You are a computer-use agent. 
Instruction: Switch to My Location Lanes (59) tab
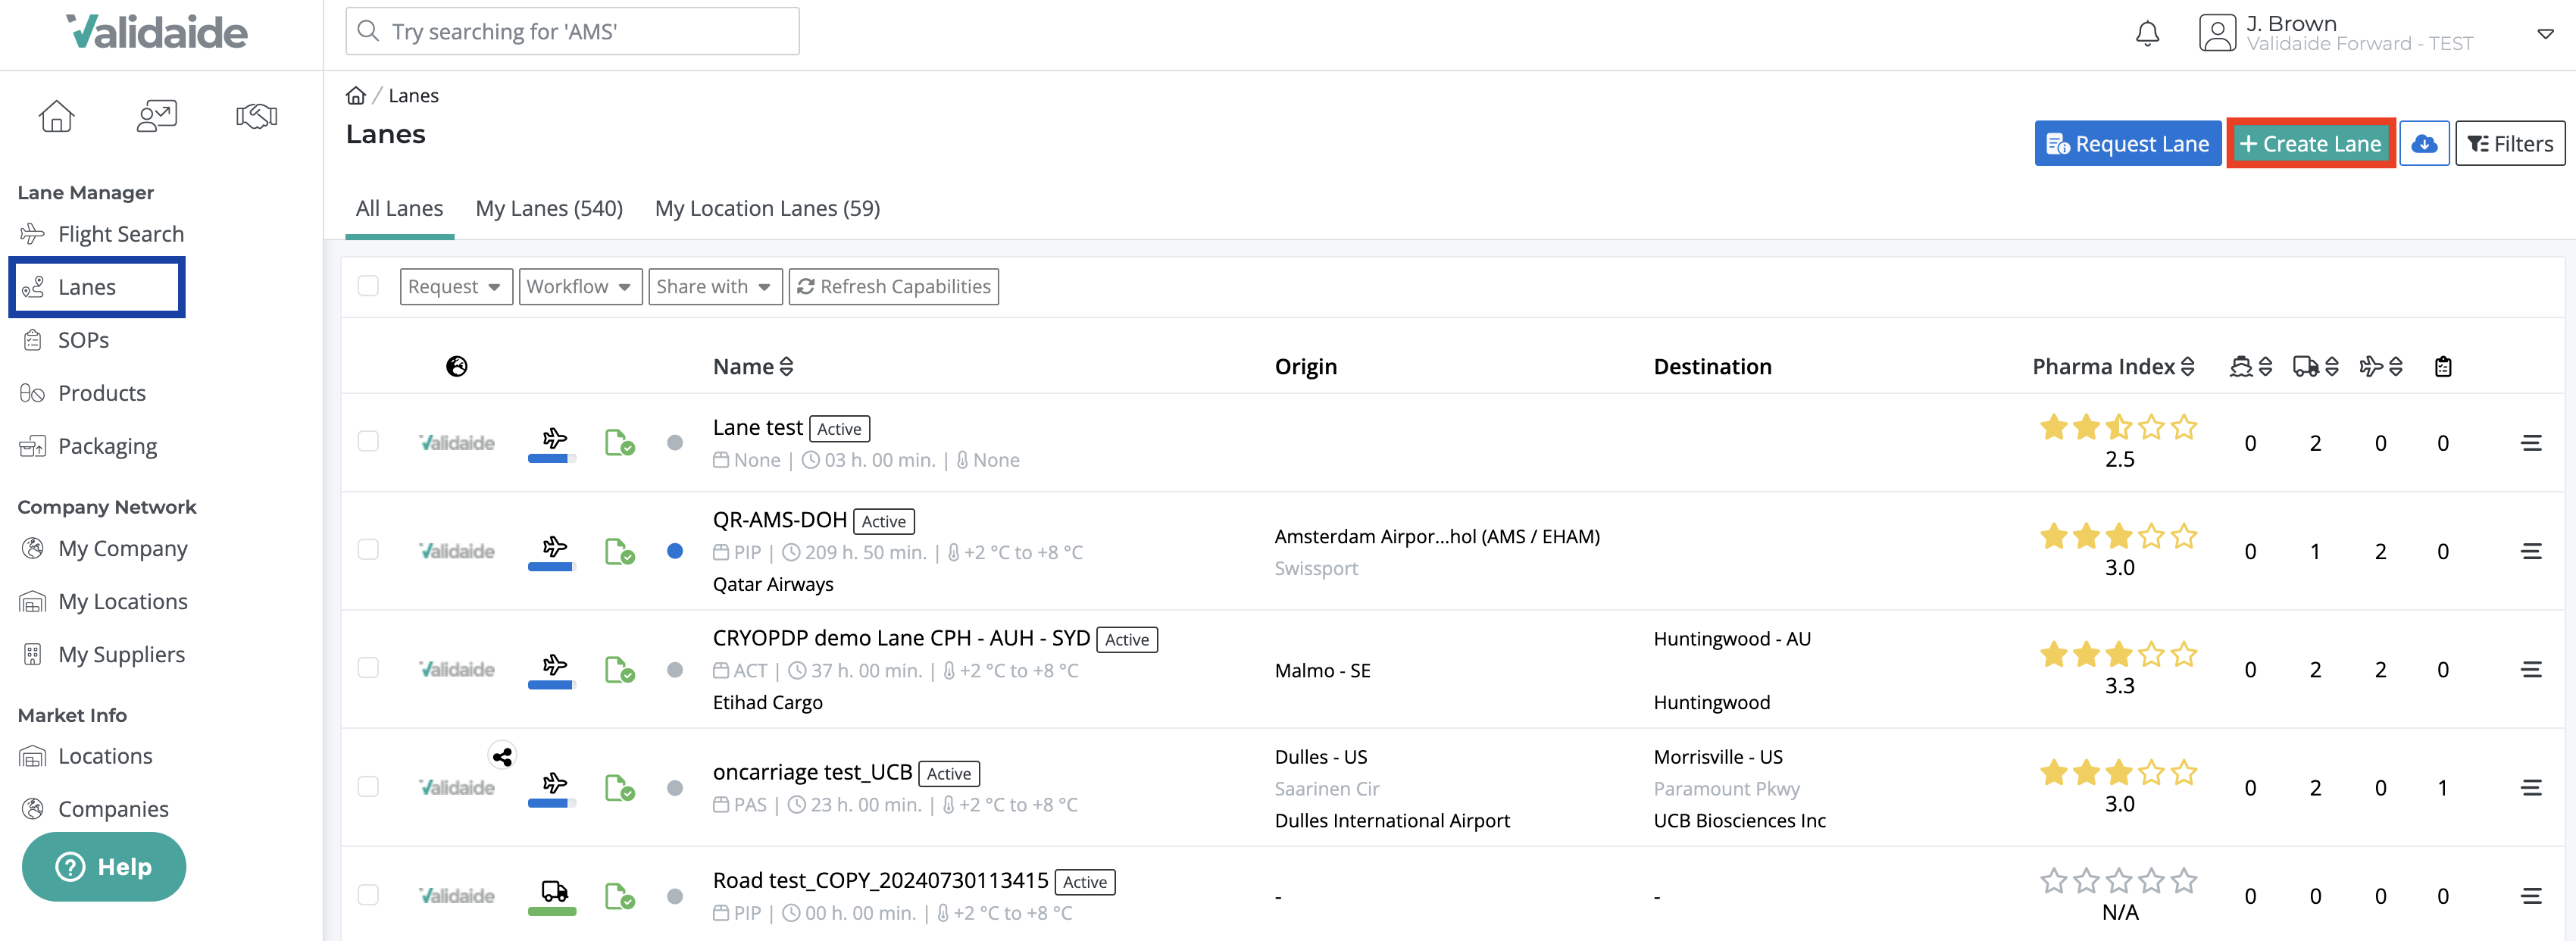(767, 209)
